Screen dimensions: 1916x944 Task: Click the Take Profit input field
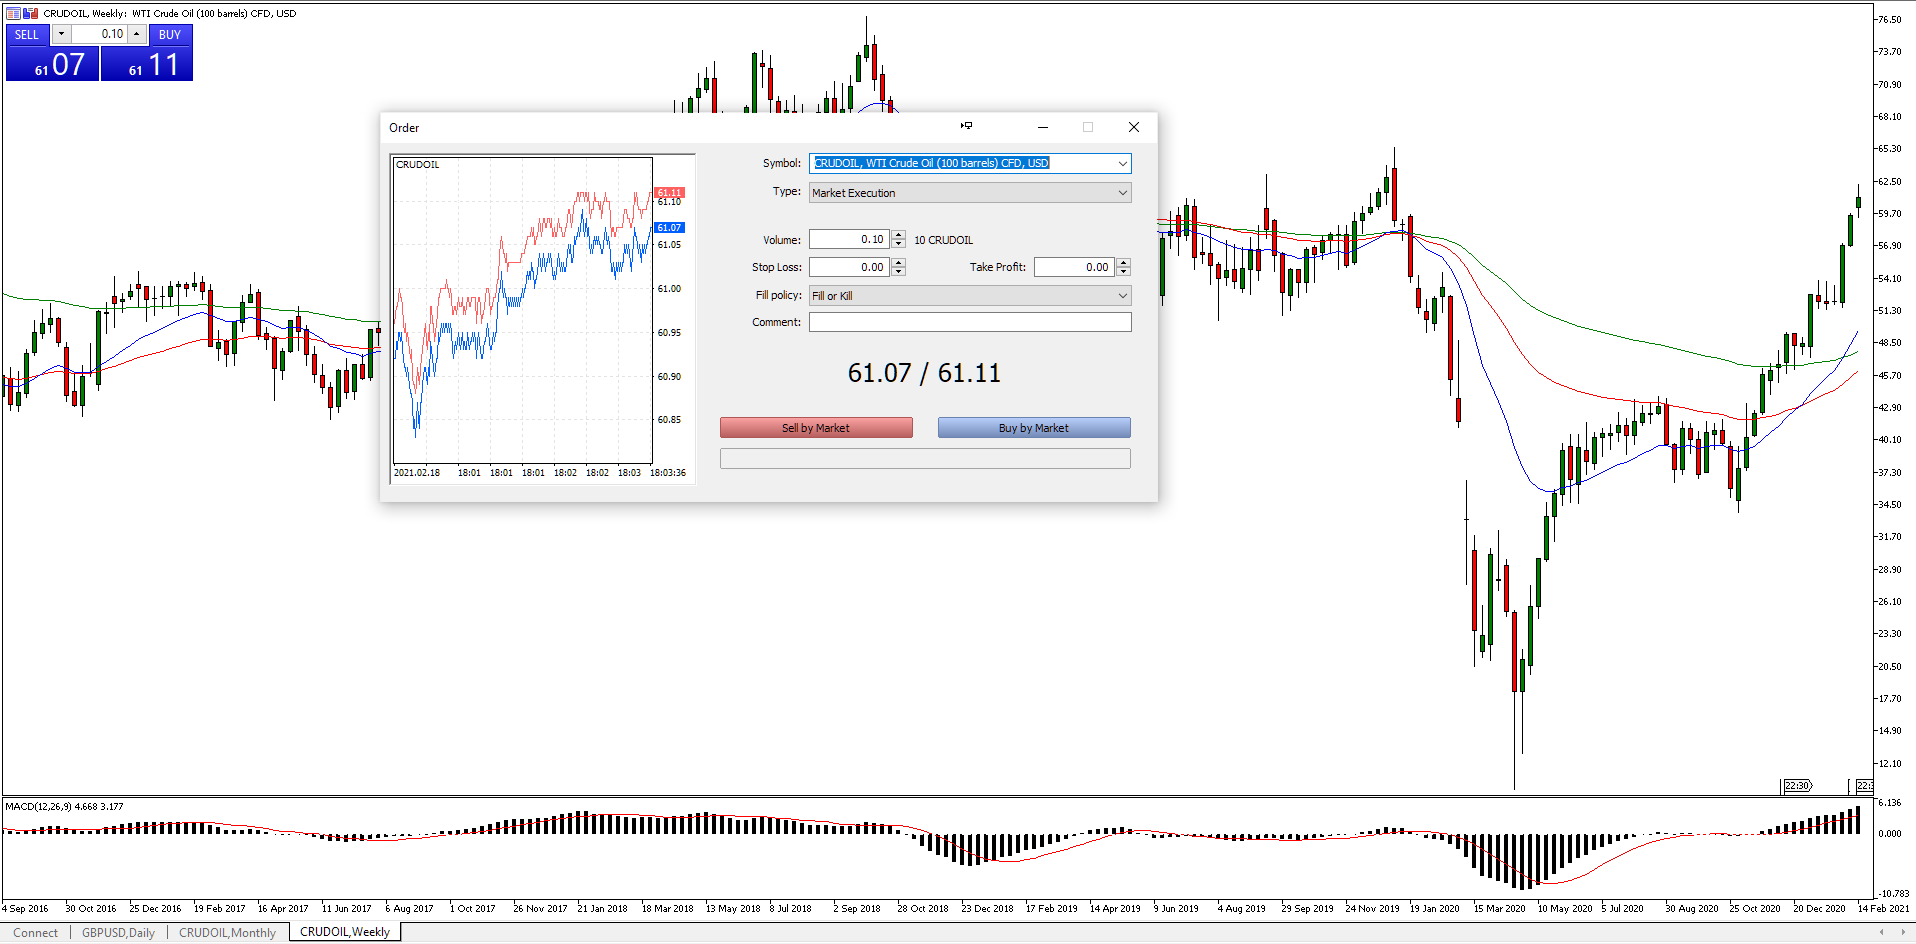[x=1074, y=267]
